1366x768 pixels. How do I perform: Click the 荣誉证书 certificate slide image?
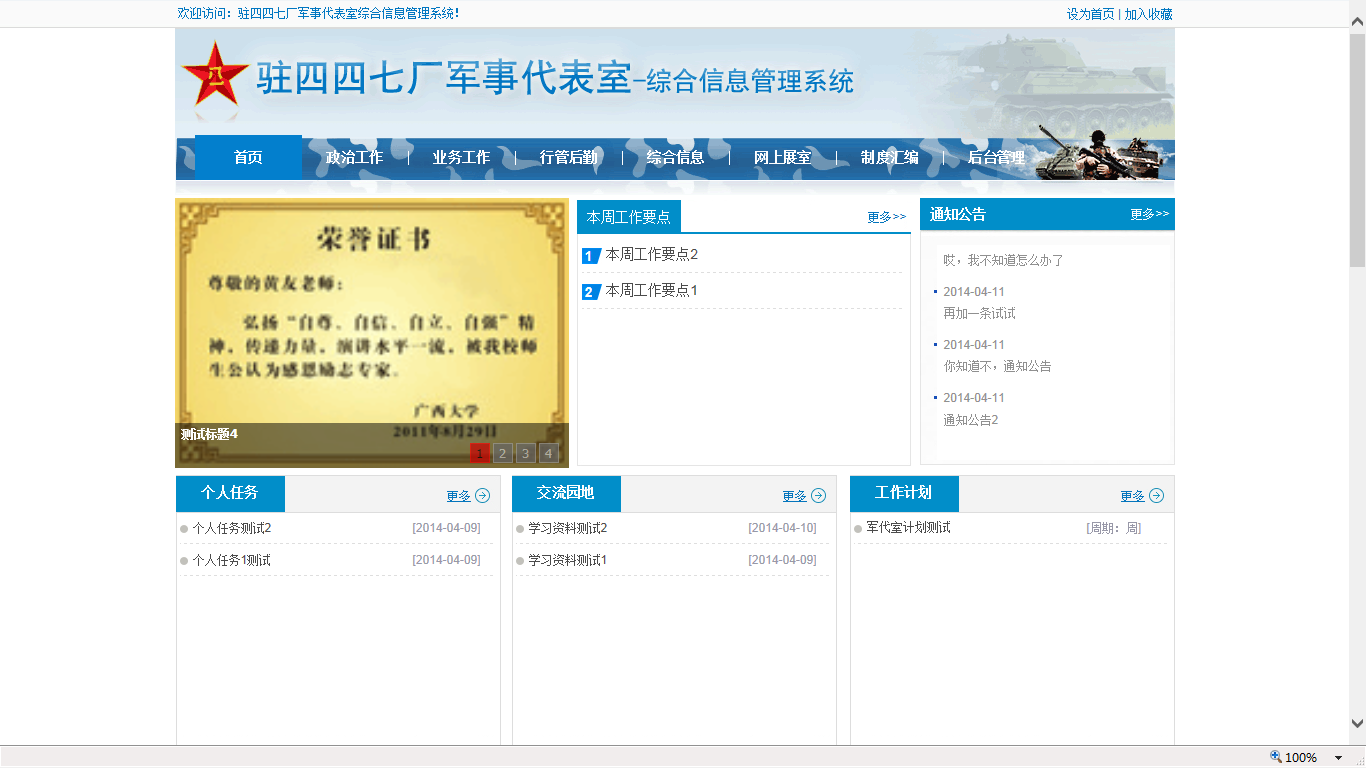(x=372, y=320)
